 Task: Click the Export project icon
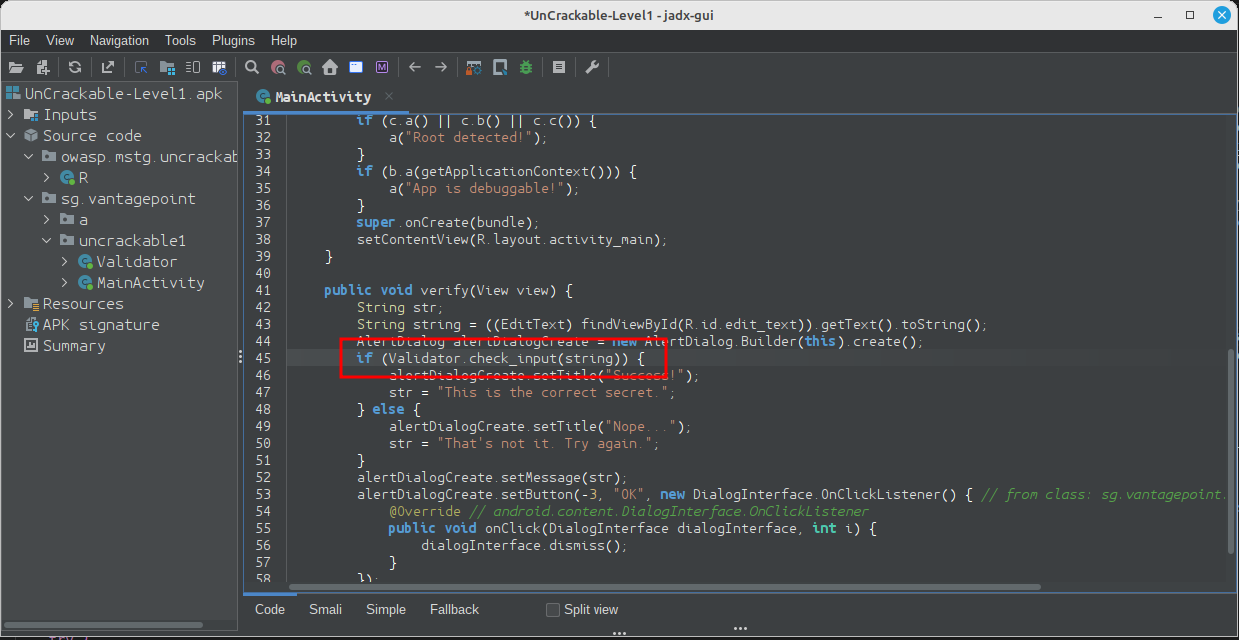108,67
